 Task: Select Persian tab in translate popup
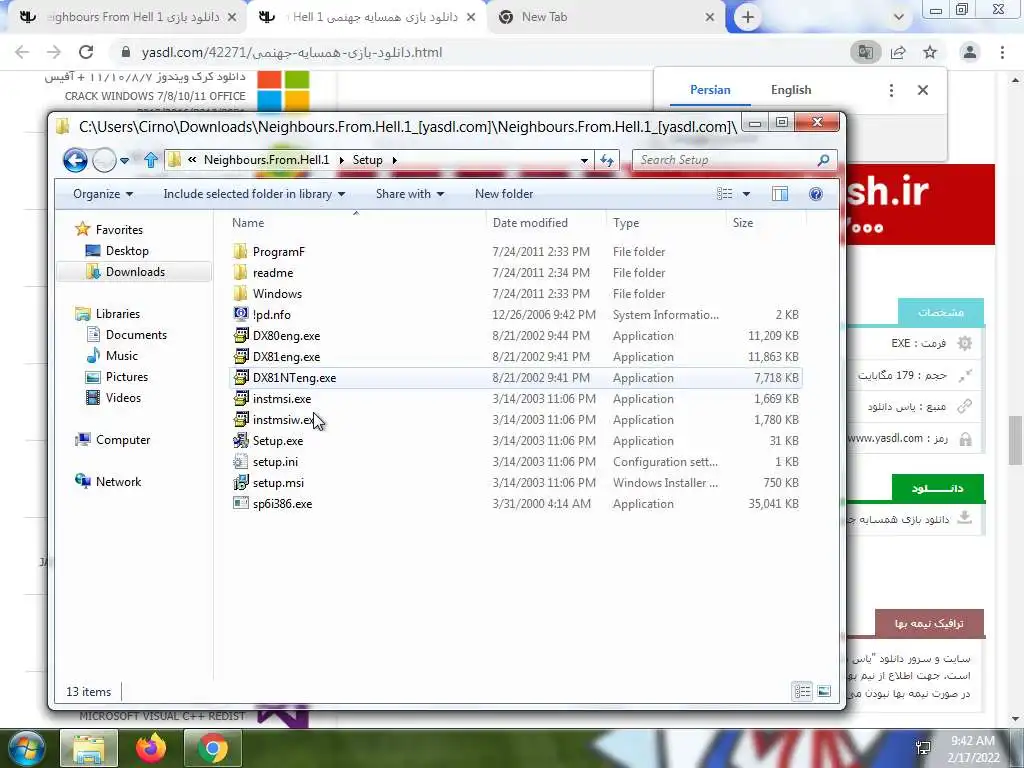[710, 90]
